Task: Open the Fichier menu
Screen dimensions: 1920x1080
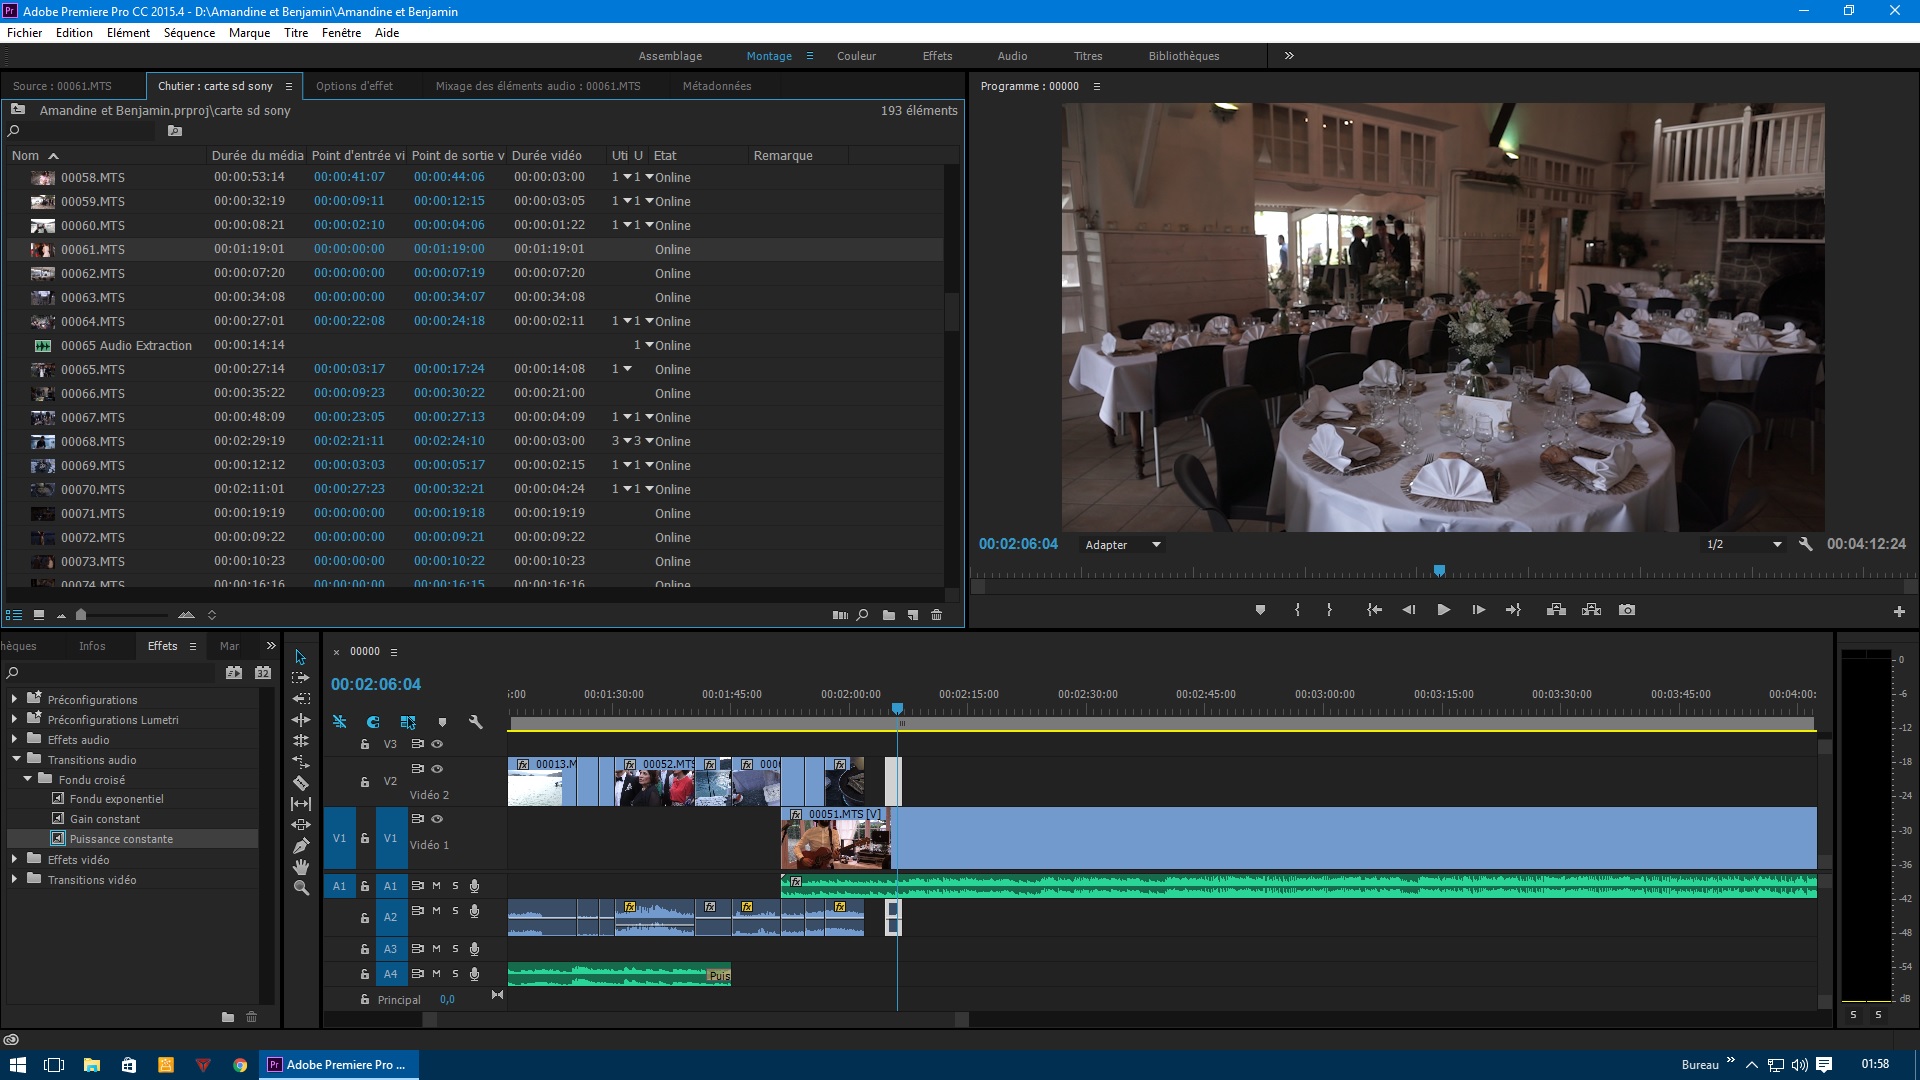Action: point(25,33)
